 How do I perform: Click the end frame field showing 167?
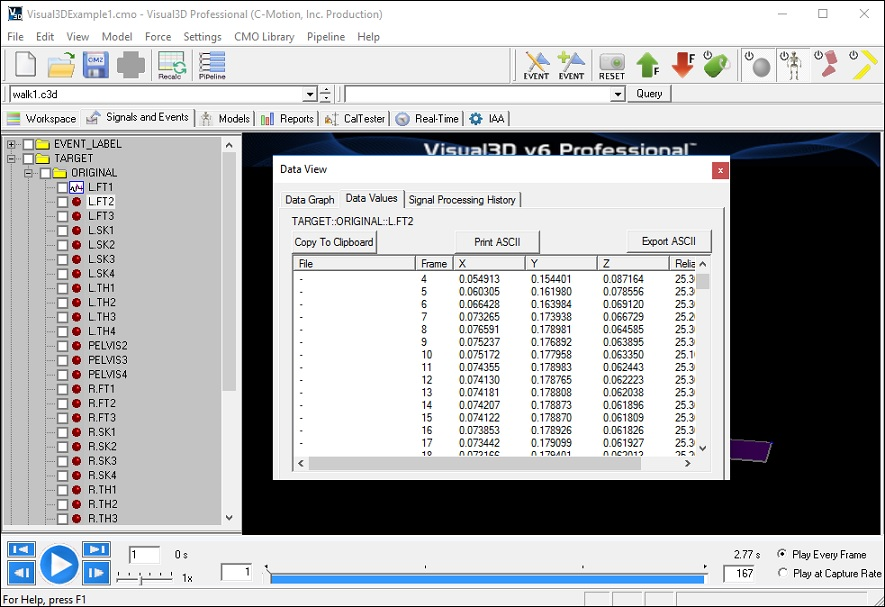pyautogui.click(x=739, y=574)
